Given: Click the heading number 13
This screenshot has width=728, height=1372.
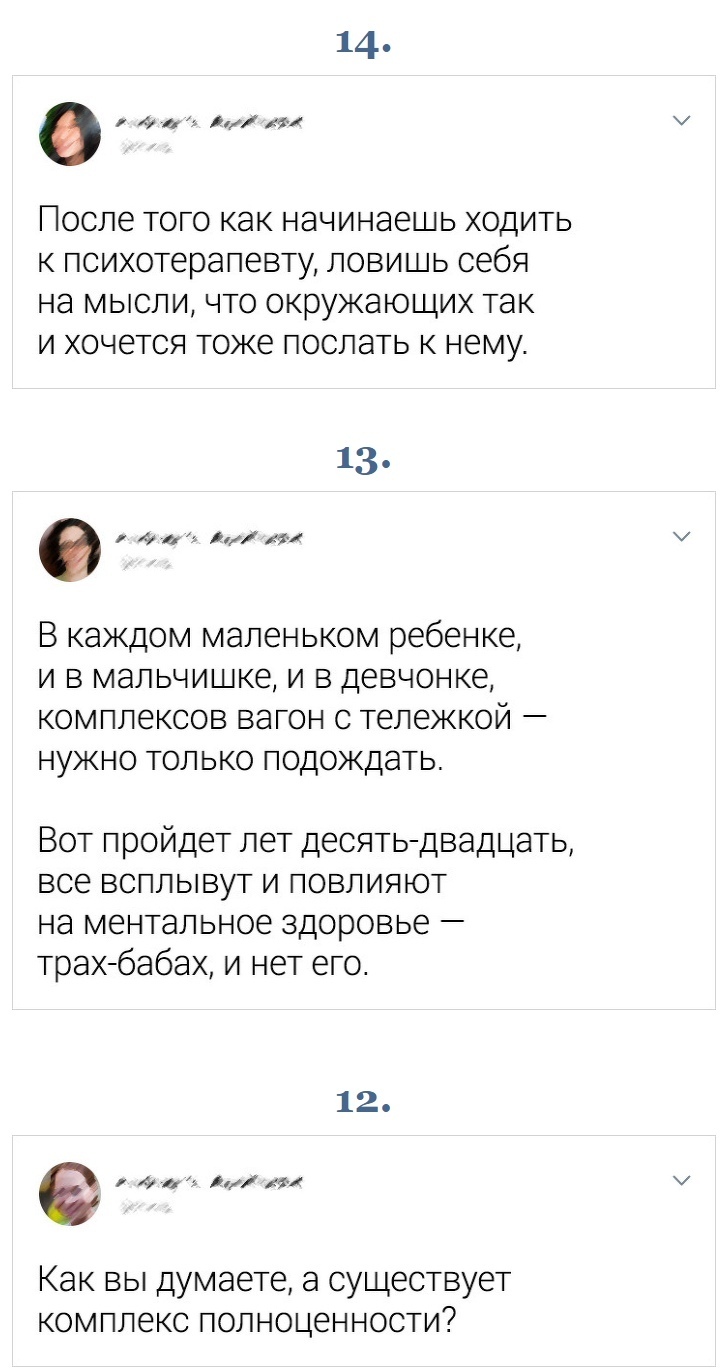Looking at the screenshot, I should click(363, 458).
